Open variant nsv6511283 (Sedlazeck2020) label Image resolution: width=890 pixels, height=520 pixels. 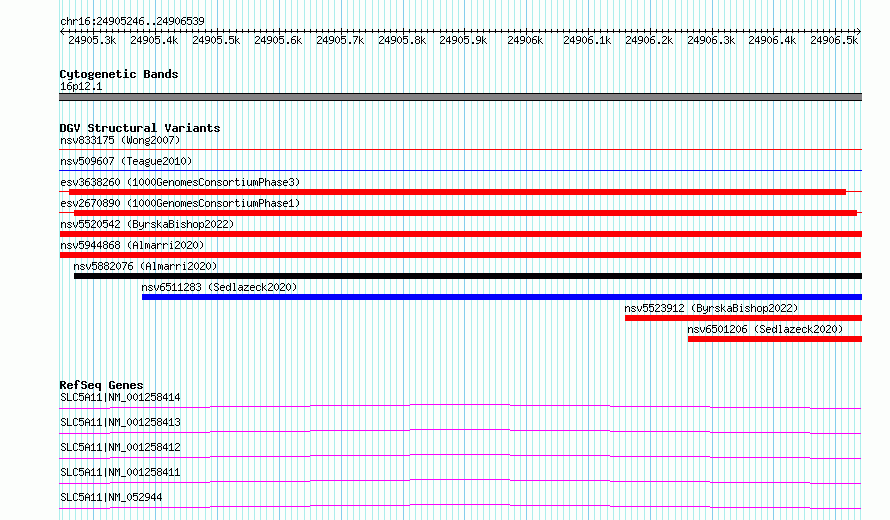[x=219, y=287]
